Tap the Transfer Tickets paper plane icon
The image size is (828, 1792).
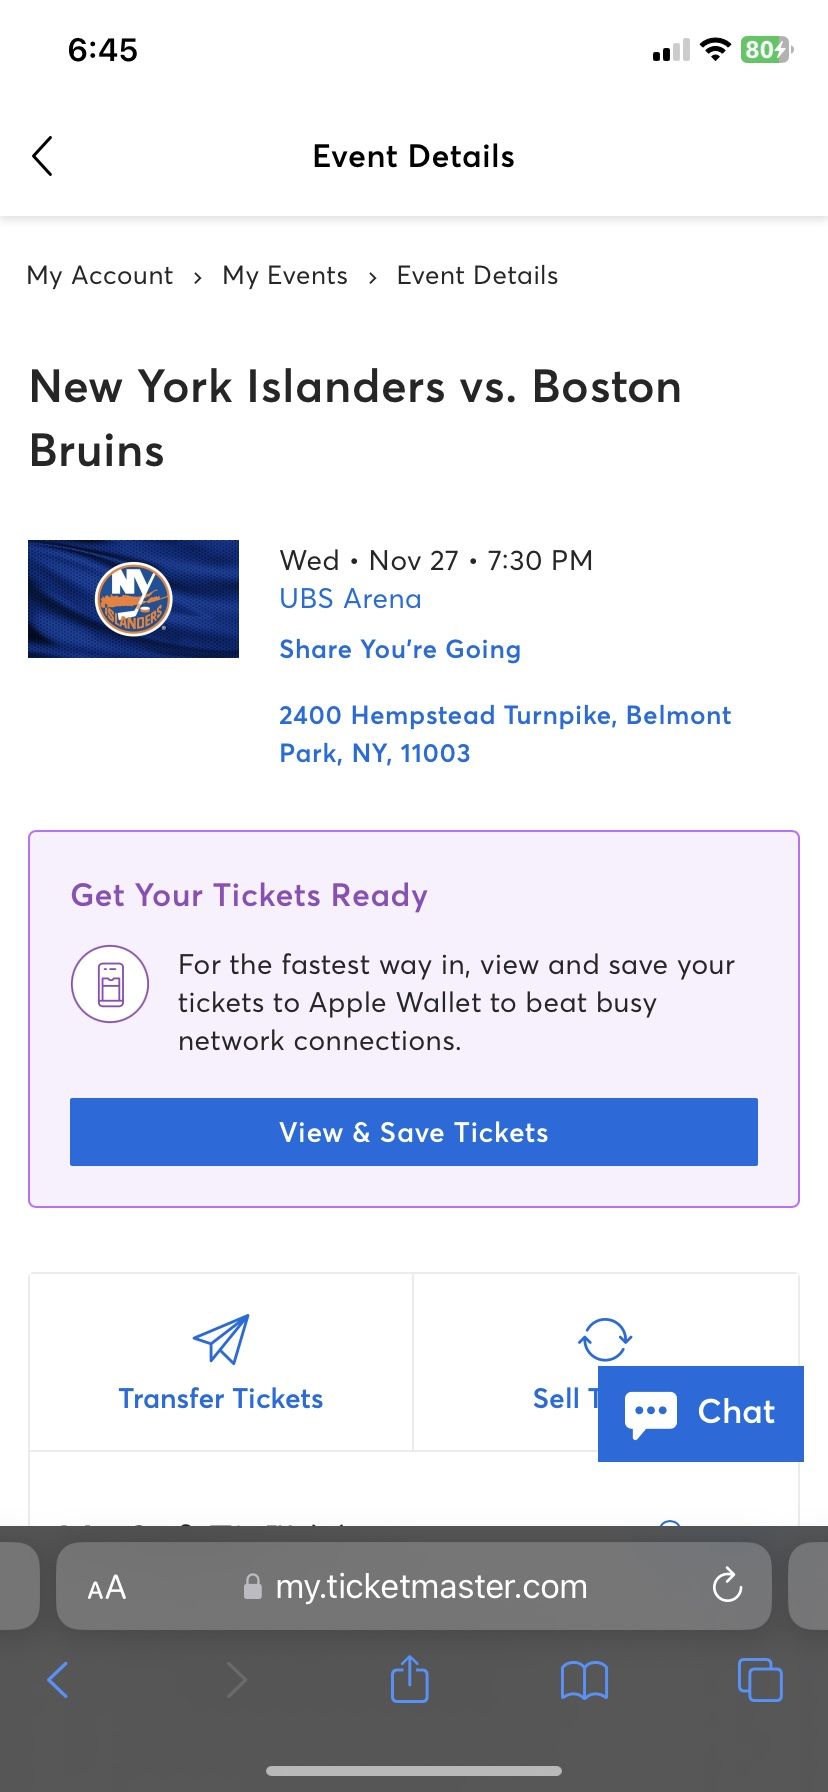(221, 1339)
